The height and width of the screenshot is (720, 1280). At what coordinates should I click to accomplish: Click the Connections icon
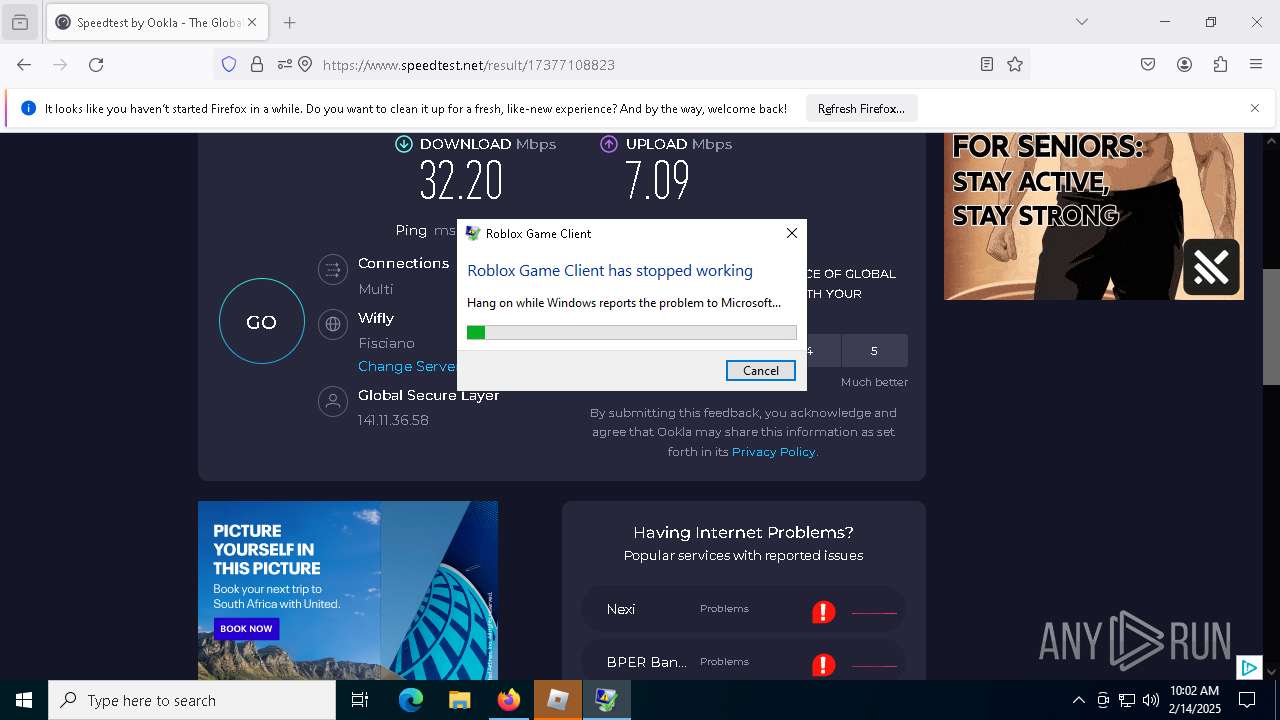point(332,269)
